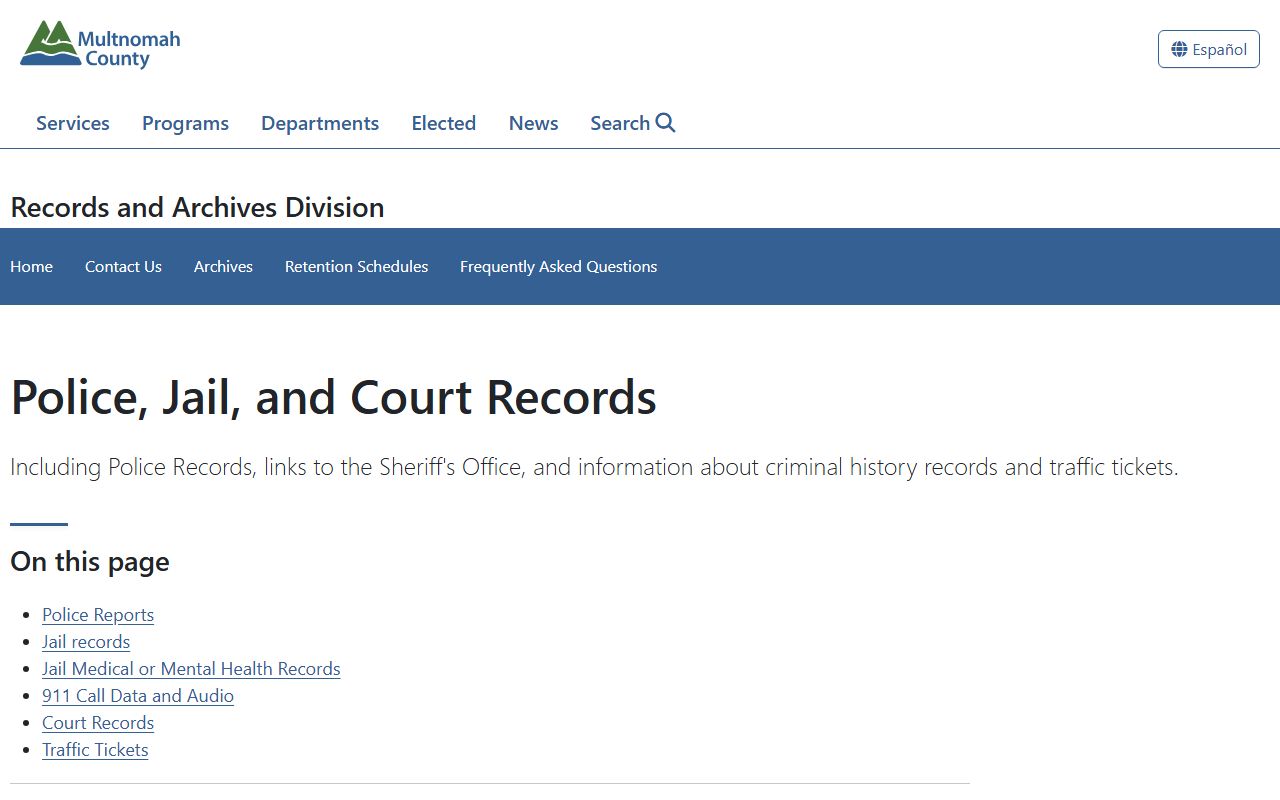Jump to Court Records section

[98, 723]
